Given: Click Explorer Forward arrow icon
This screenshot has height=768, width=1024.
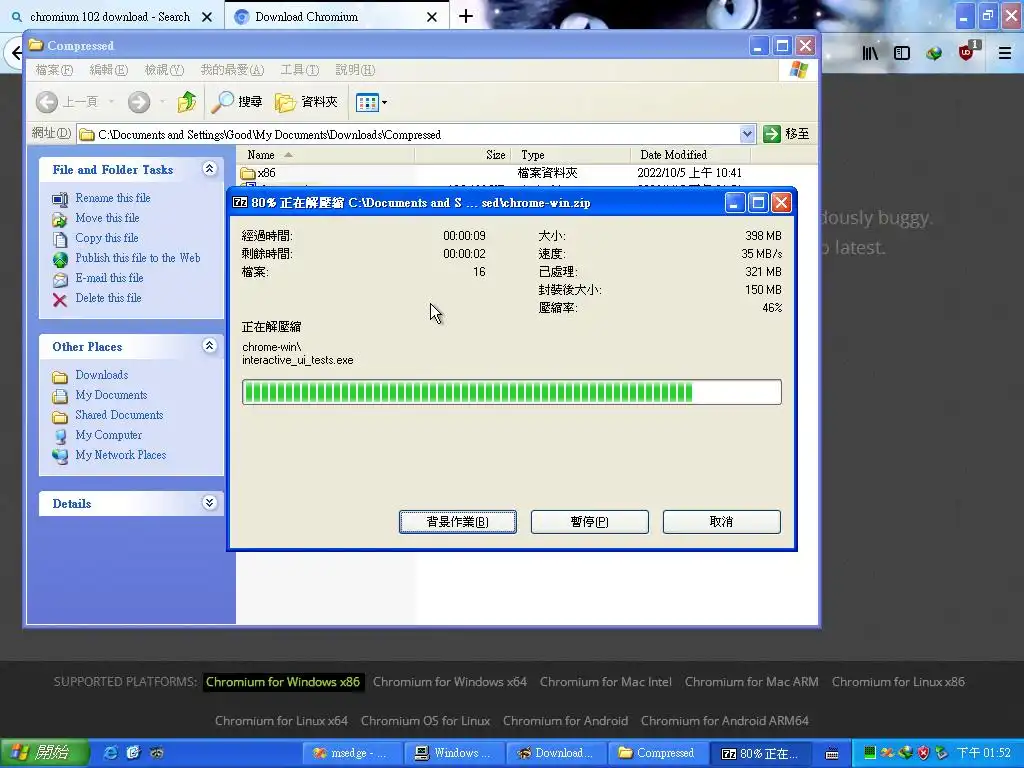Looking at the screenshot, I should point(138,102).
